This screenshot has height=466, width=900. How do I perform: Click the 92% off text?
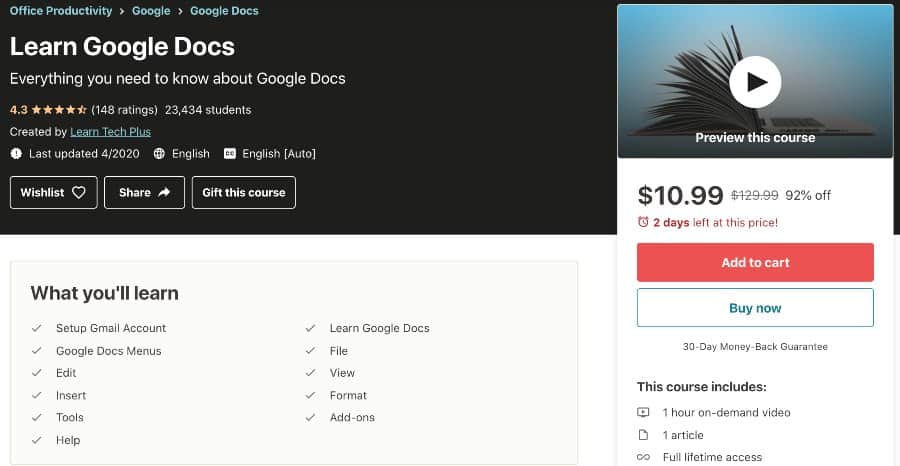[808, 196]
